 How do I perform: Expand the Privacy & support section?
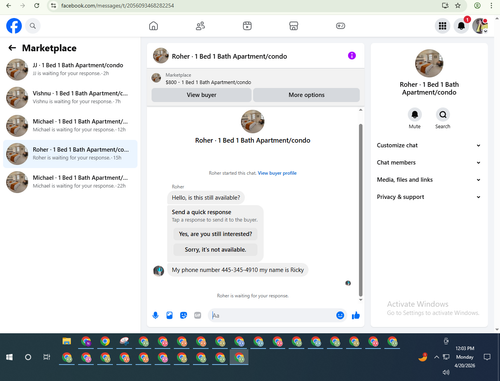pyautogui.click(x=429, y=197)
